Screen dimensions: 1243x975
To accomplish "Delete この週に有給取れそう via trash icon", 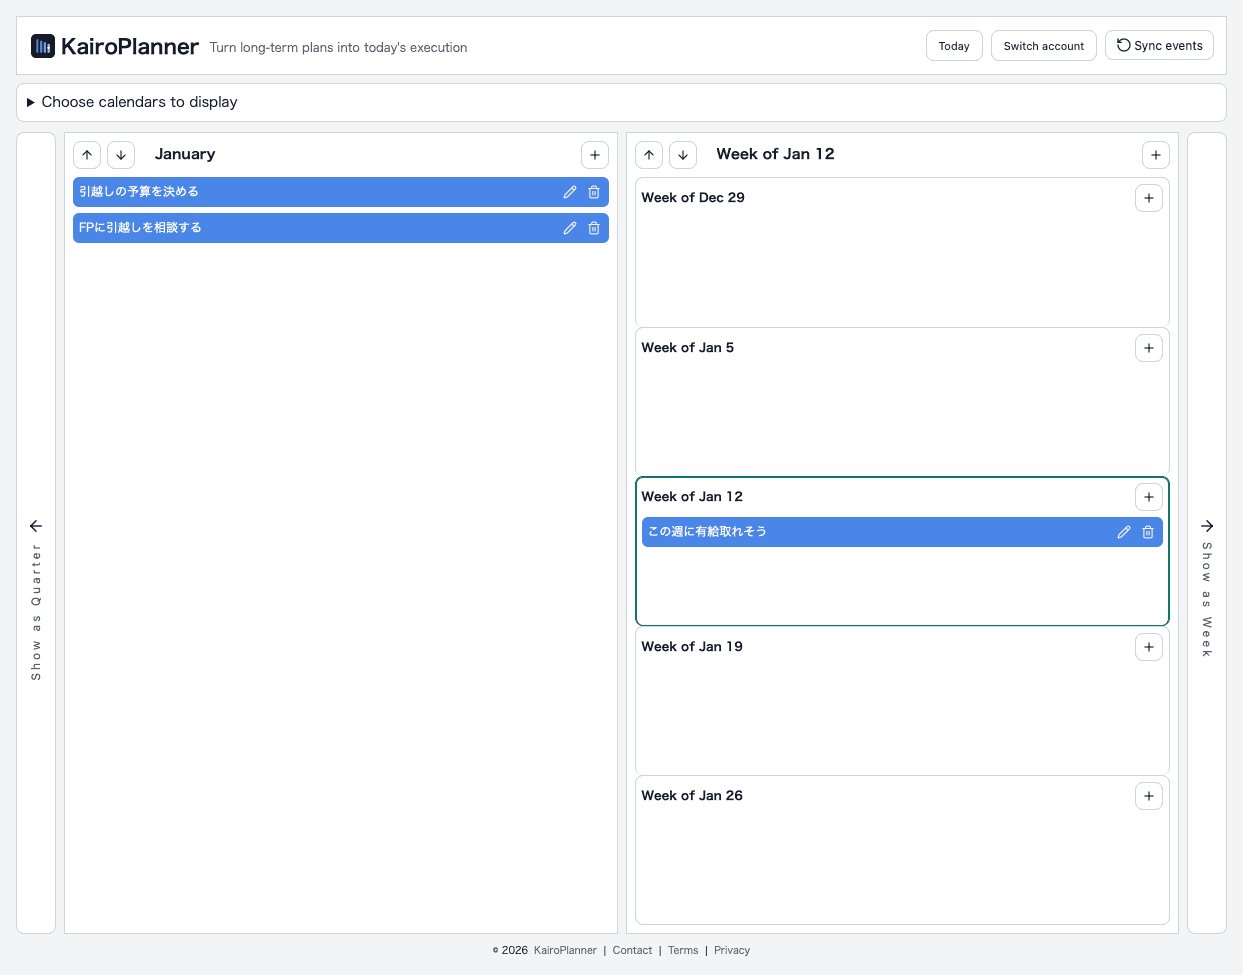I will 1147,532.
